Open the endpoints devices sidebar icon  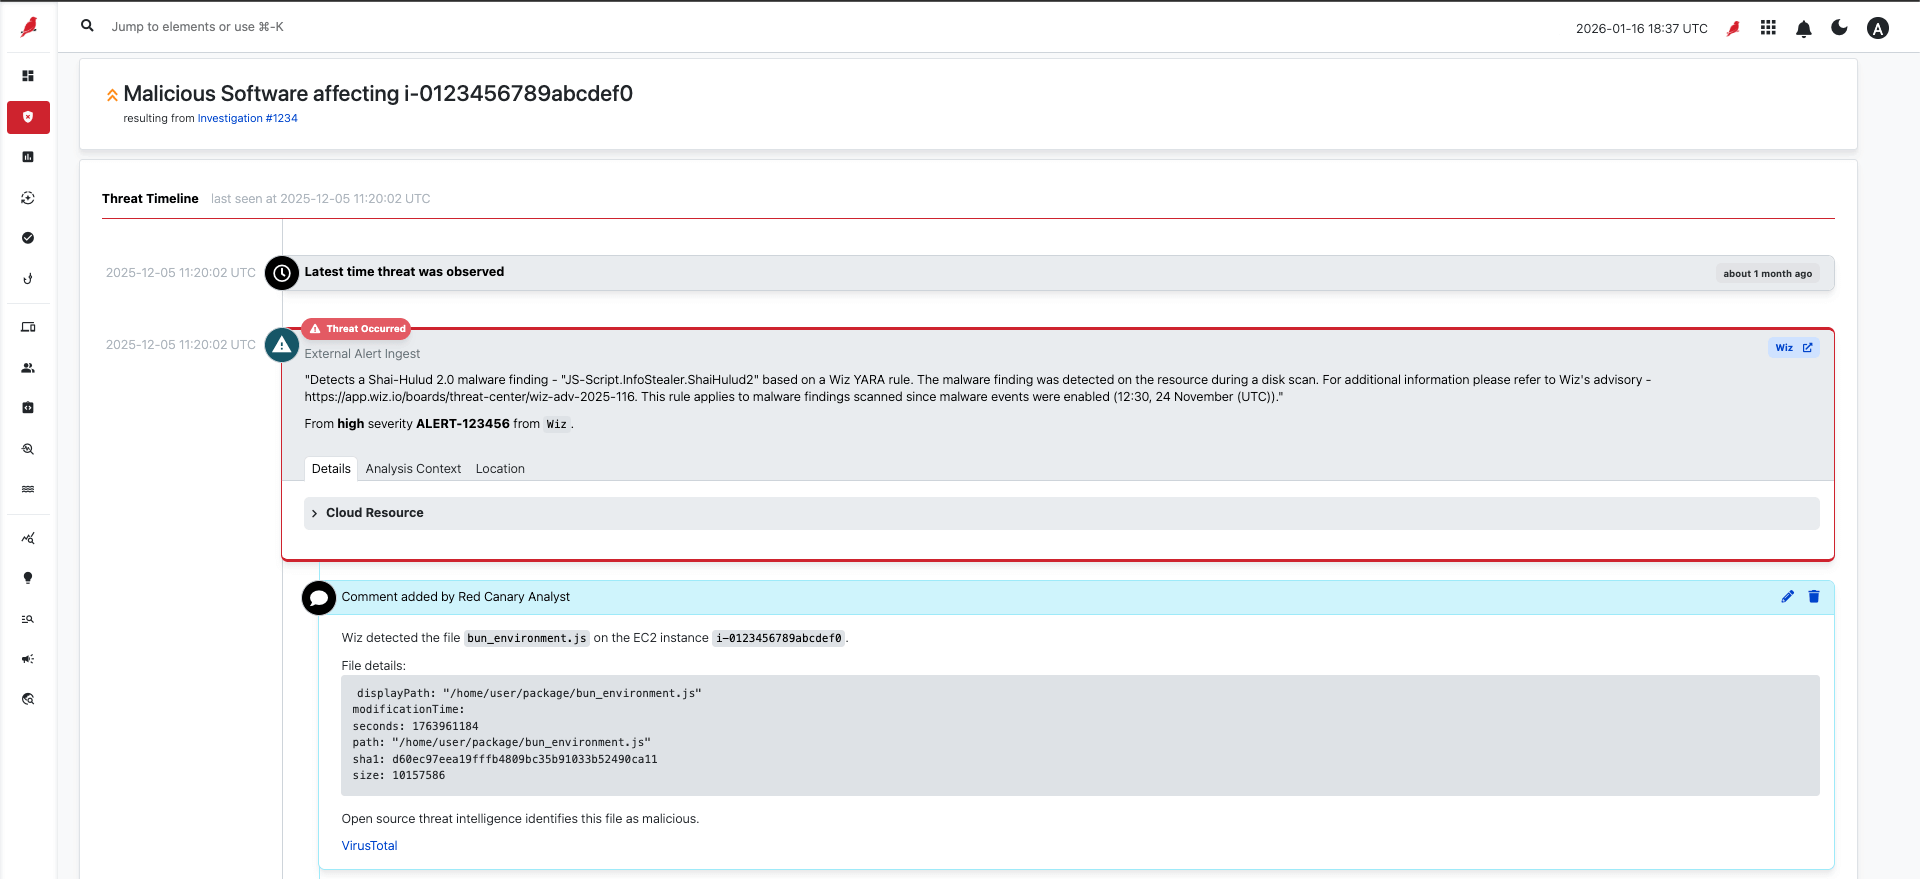pos(28,327)
